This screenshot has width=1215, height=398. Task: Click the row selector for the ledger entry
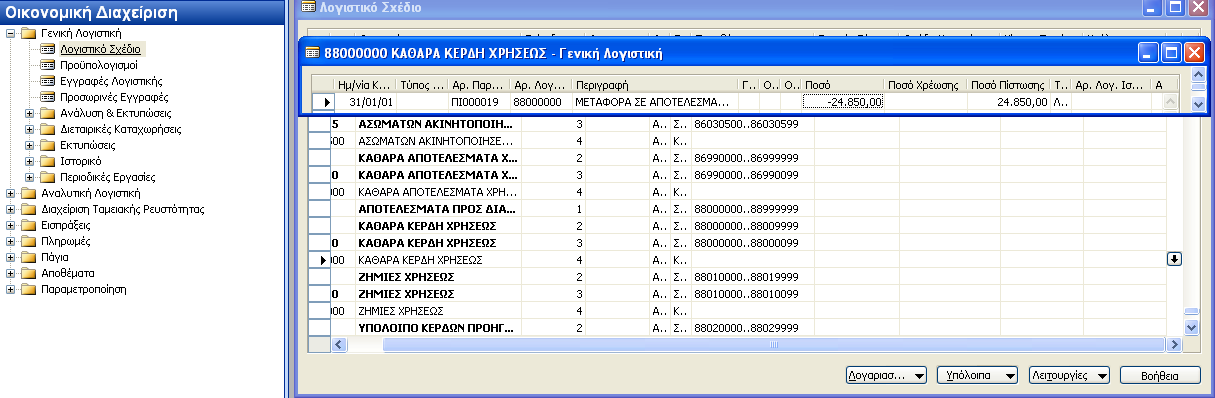(324, 102)
